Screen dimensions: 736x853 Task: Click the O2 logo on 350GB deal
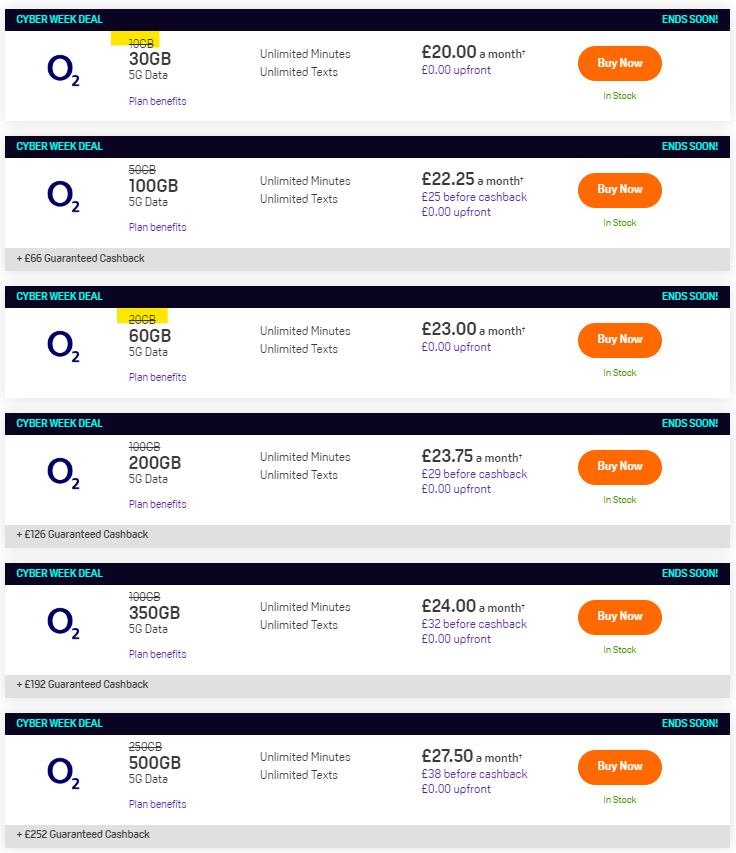pyautogui.click(x=63, y=623)
